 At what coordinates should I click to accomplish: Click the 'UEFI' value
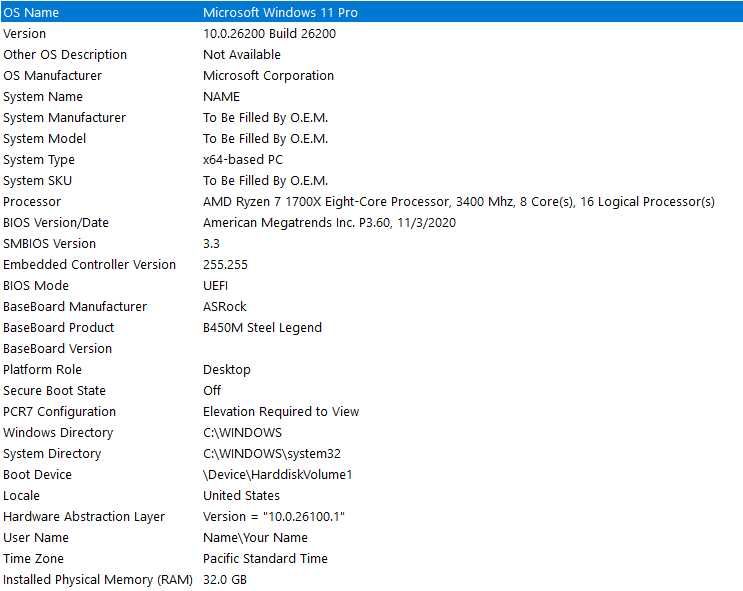(215, 286)
